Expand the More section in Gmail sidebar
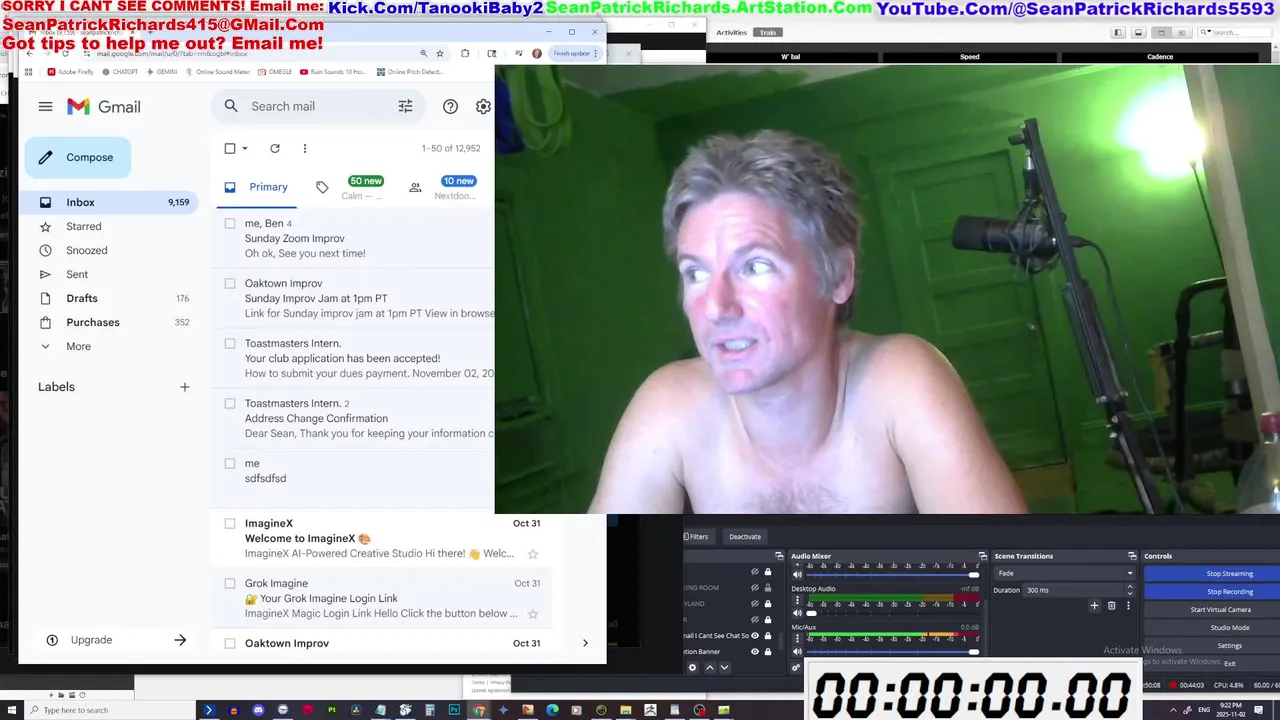This screenshot has width=1280, height=720. [x=78, y=346]
